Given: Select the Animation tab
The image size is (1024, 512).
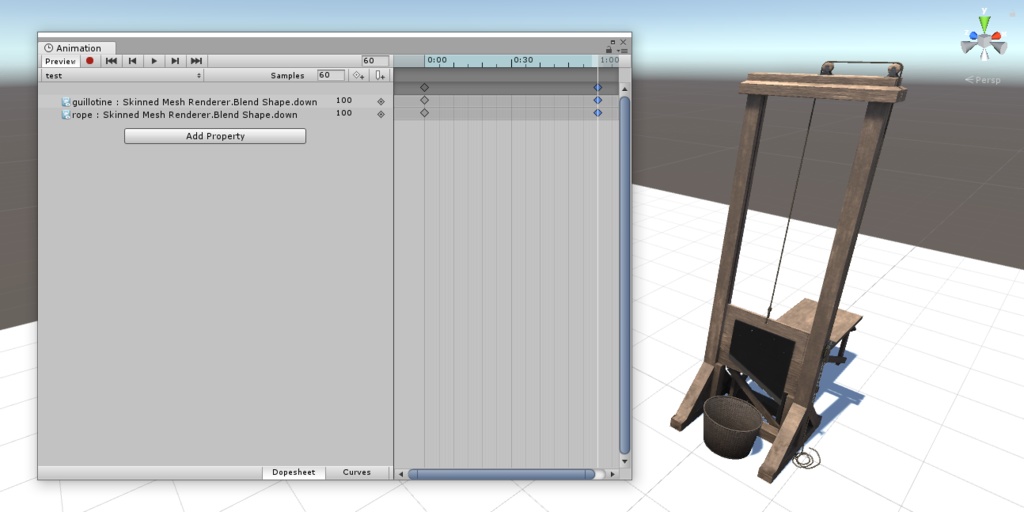Looking at the screenshot, I should [x=77, y=48].
